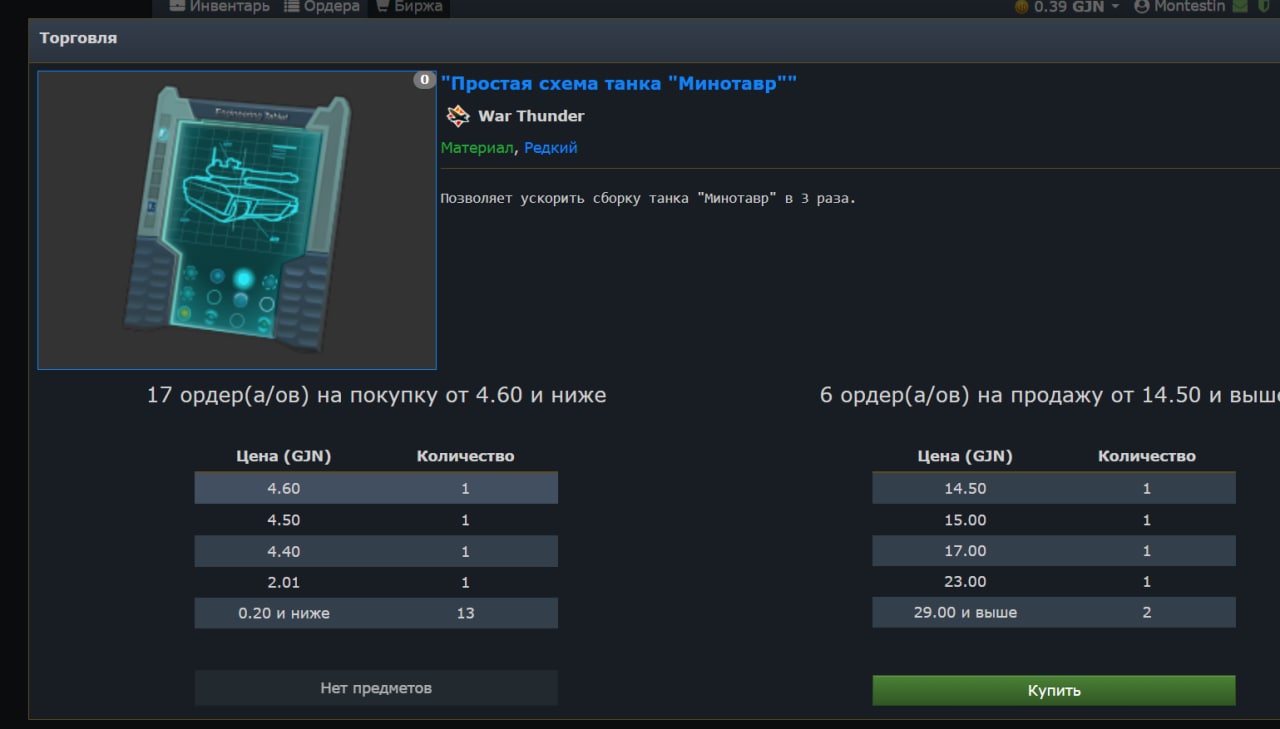Screen dimensions: 1280x729
Task: Click the War Thunder game icon
Action: click(458, 116)
